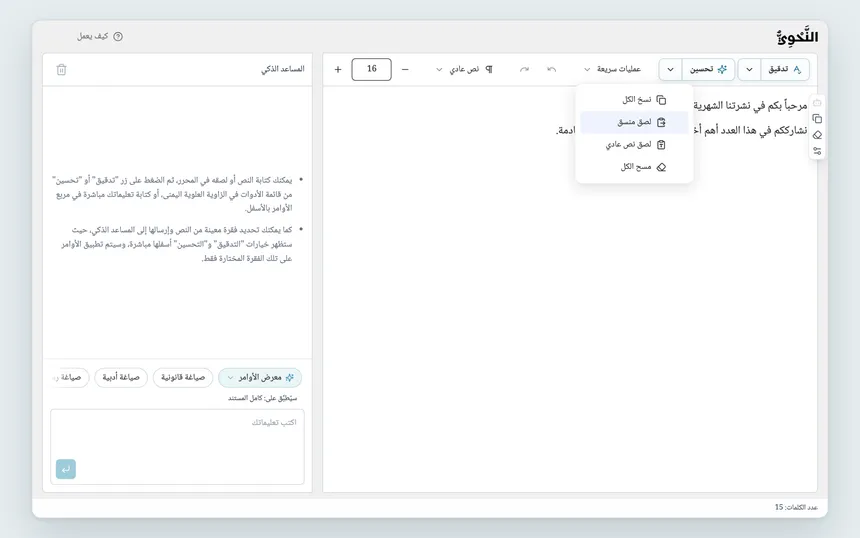Screen dimensions: 860x538
Task: Increase font size with the plus button
Action: 338,69
